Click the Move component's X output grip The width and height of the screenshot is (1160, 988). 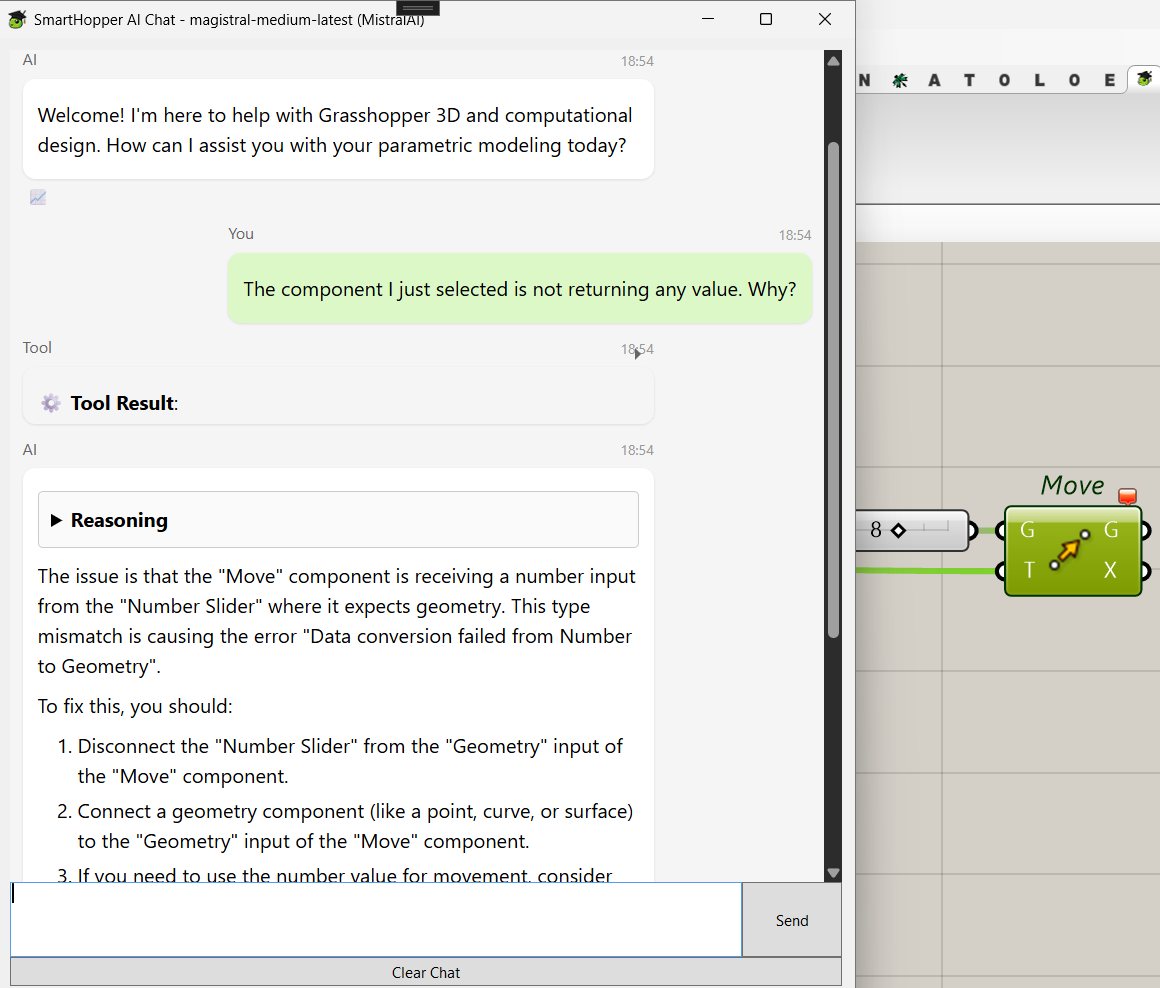[1145, 571]
